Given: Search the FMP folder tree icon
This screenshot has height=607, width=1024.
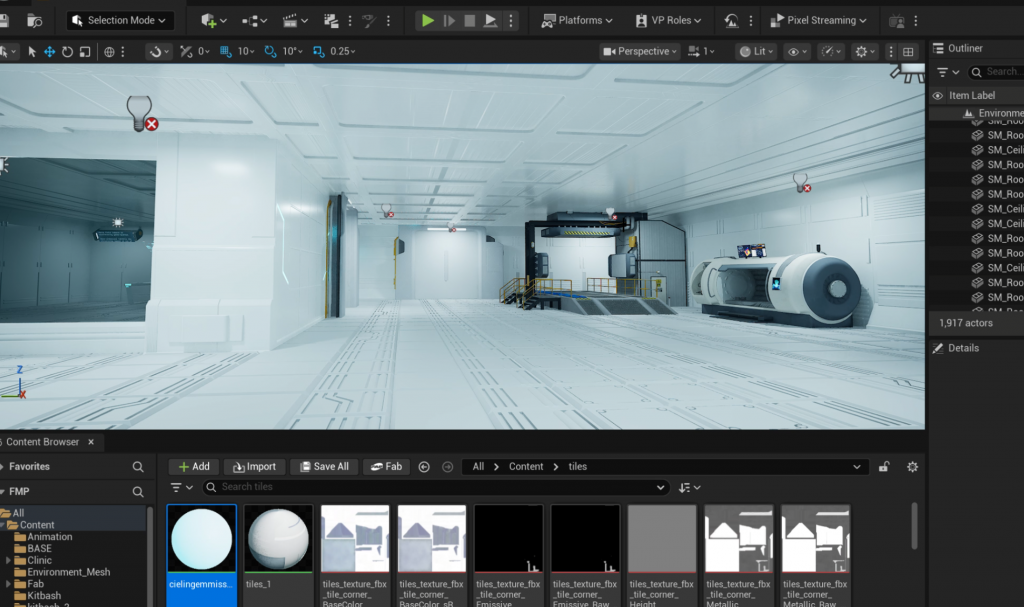Looking at the screenshot, I should pos(138,492).
